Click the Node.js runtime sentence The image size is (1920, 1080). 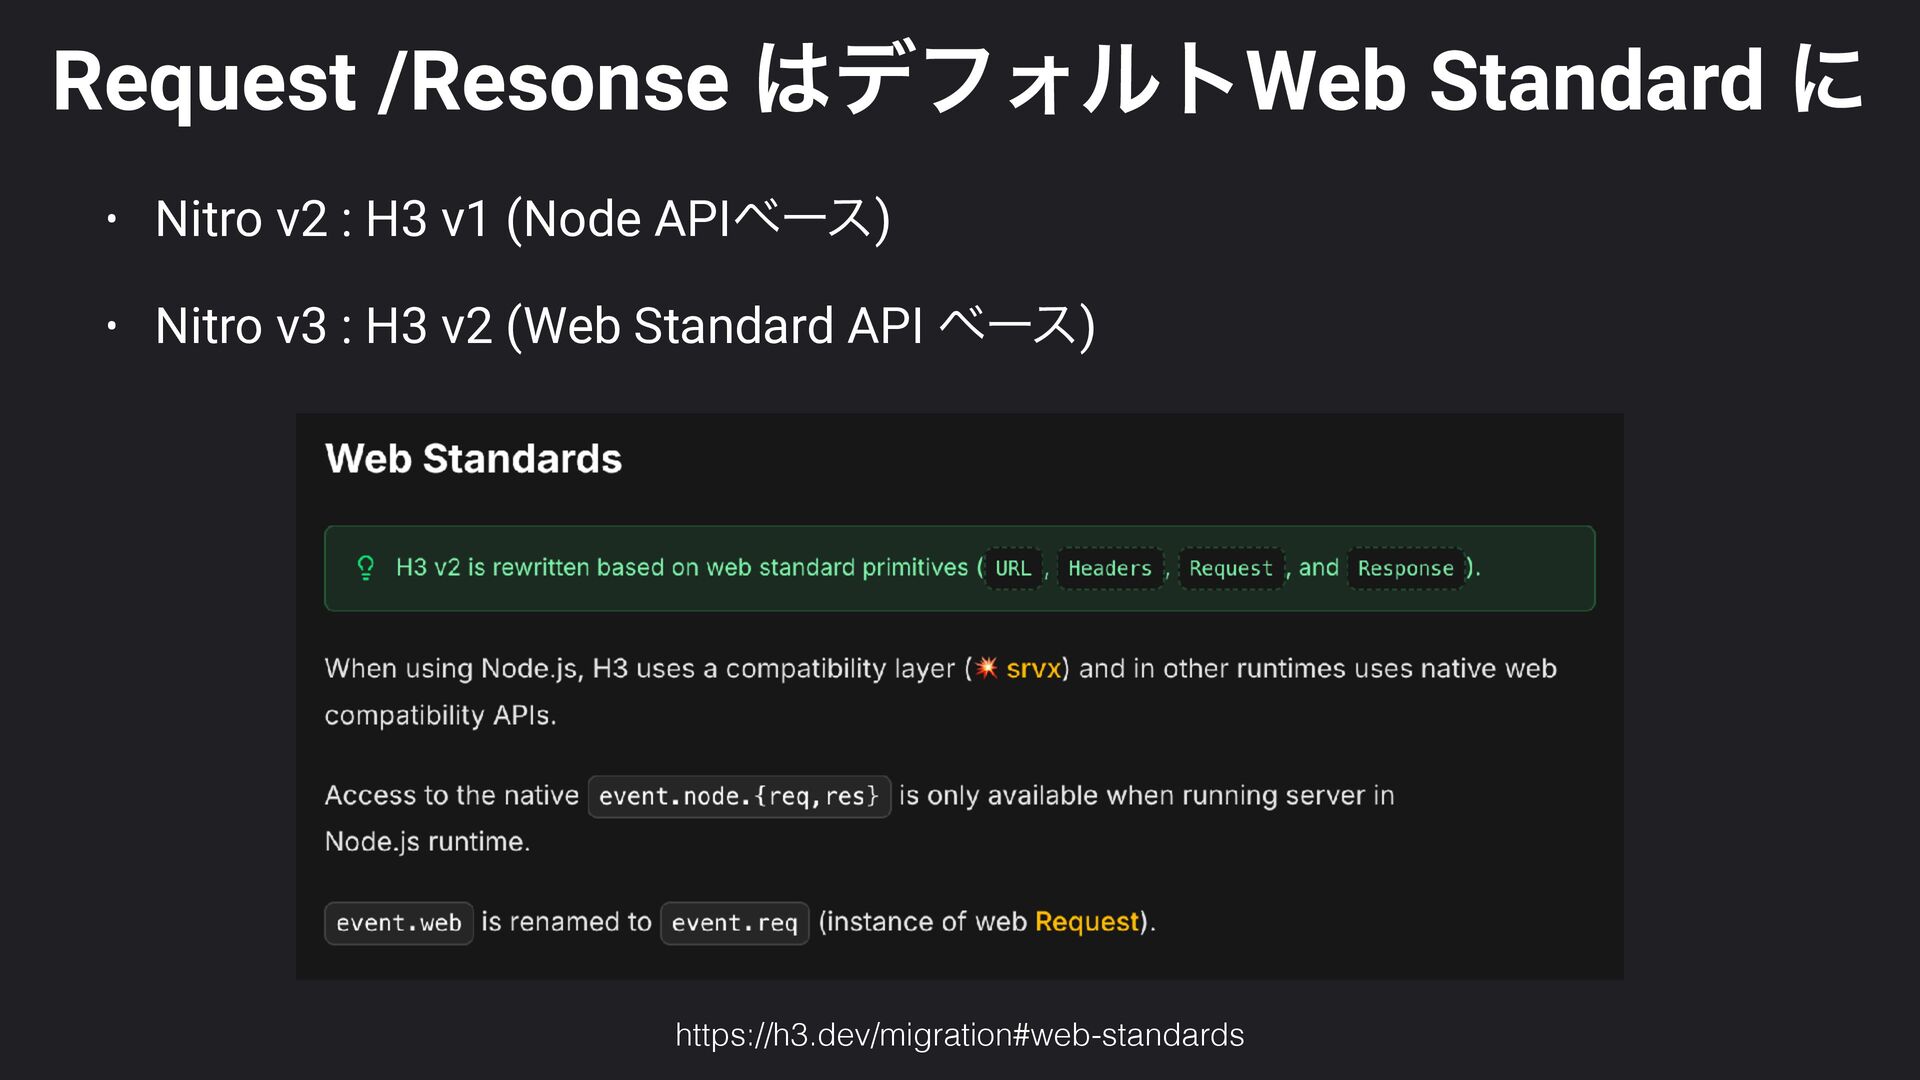427,842
